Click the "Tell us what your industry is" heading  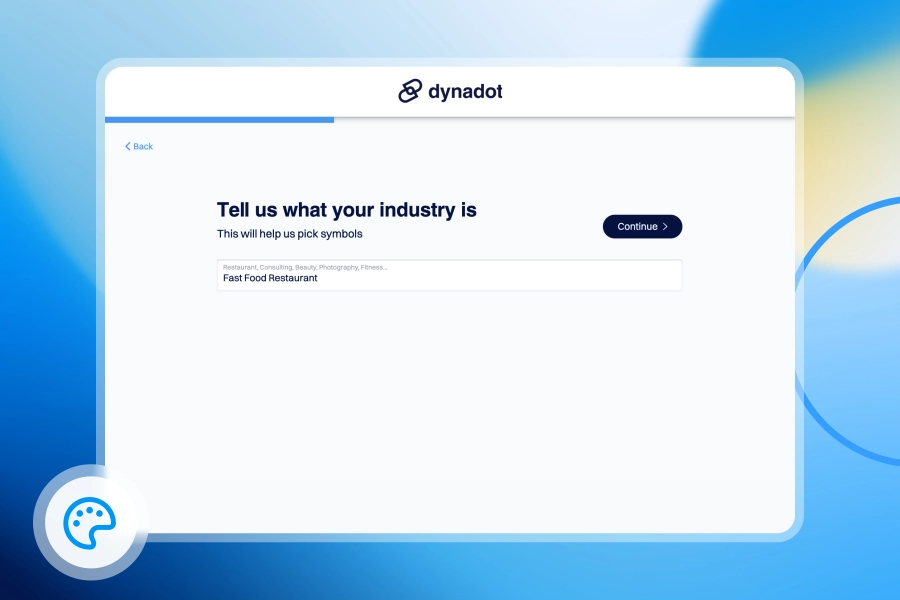pos(346,210)
